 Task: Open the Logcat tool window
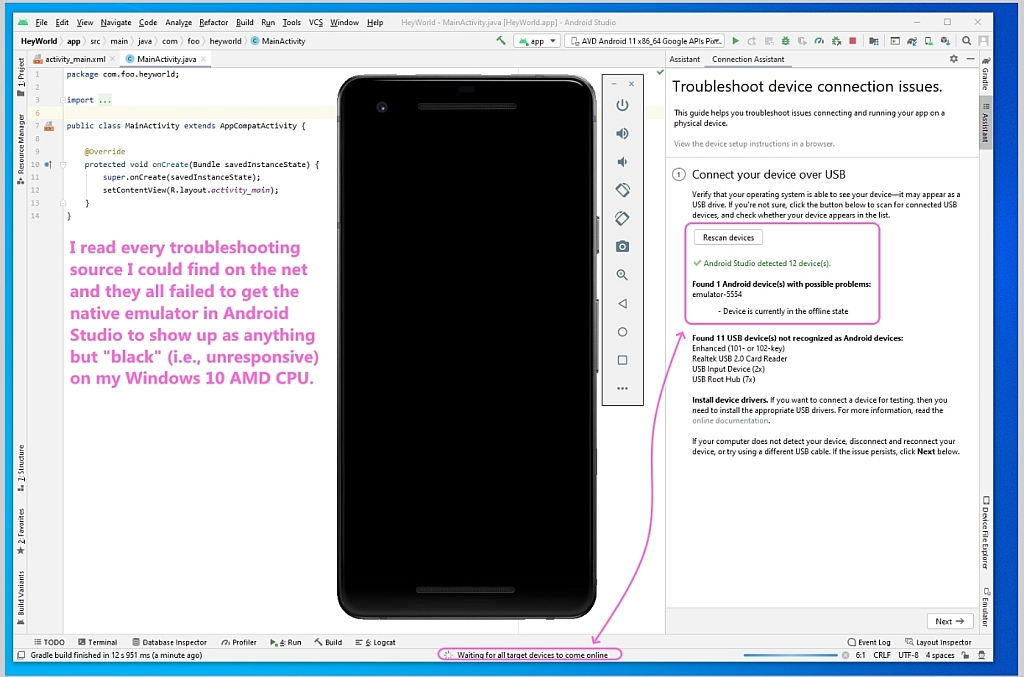click(x=376, y=642)
